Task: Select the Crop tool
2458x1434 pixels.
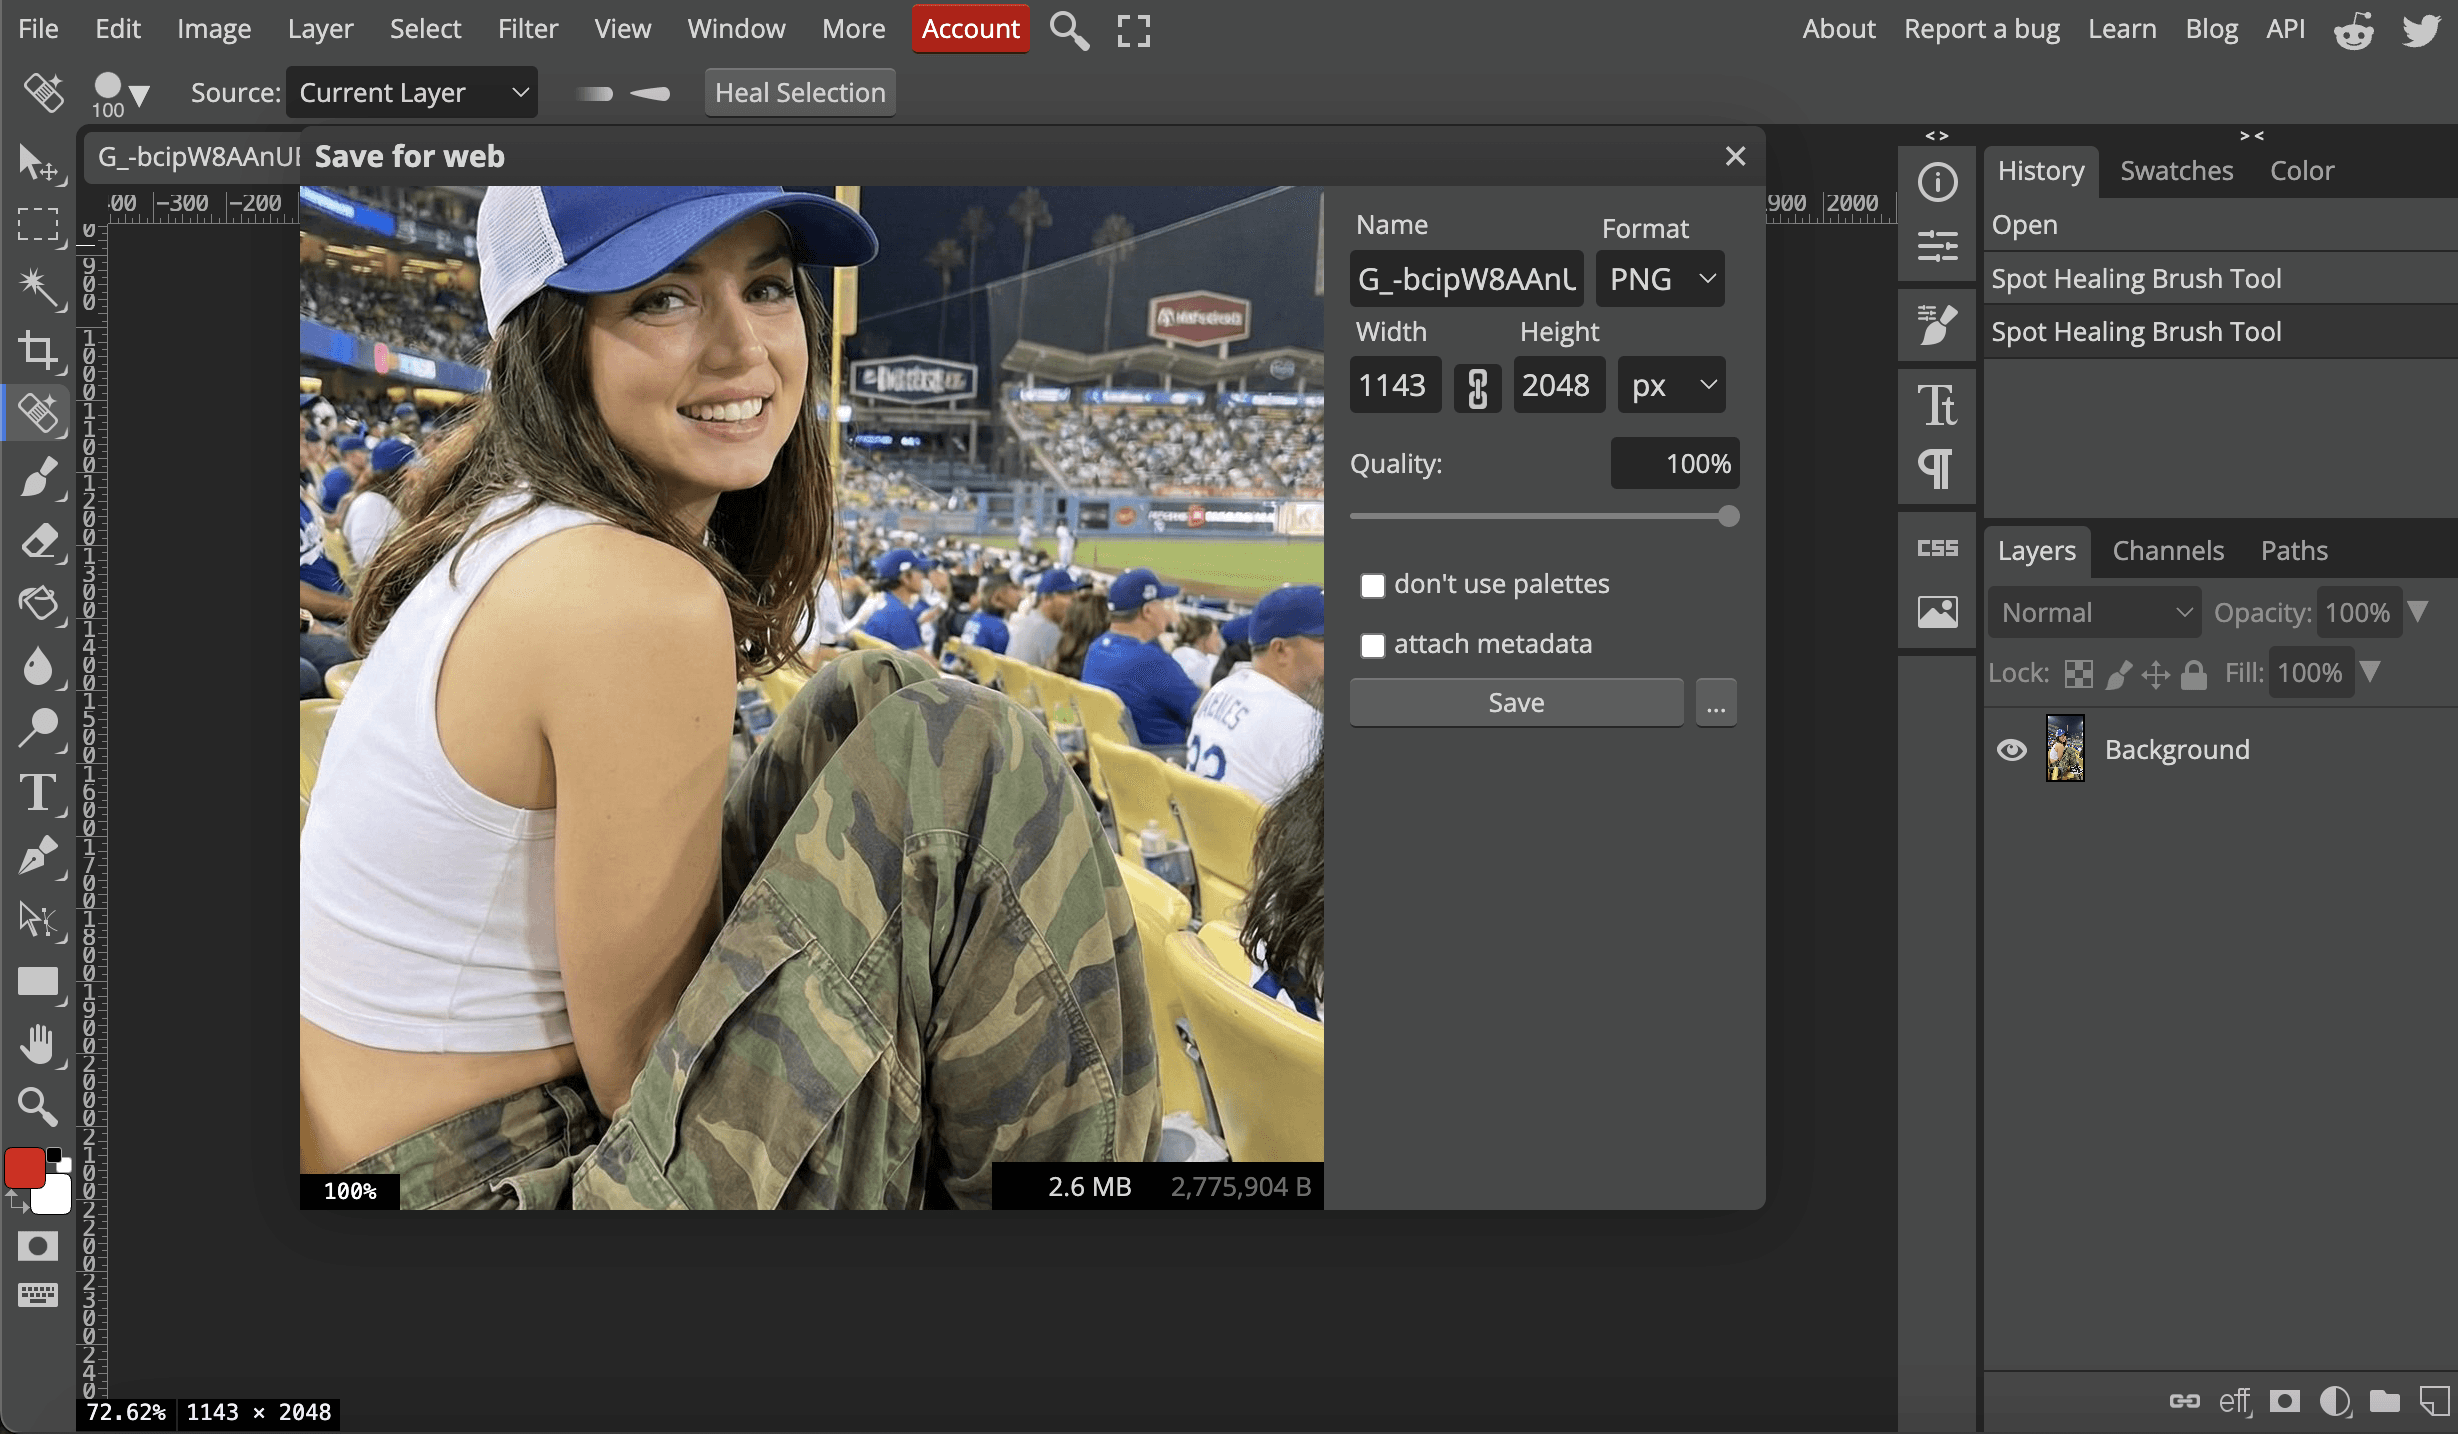Action: (x=38, y=350)
